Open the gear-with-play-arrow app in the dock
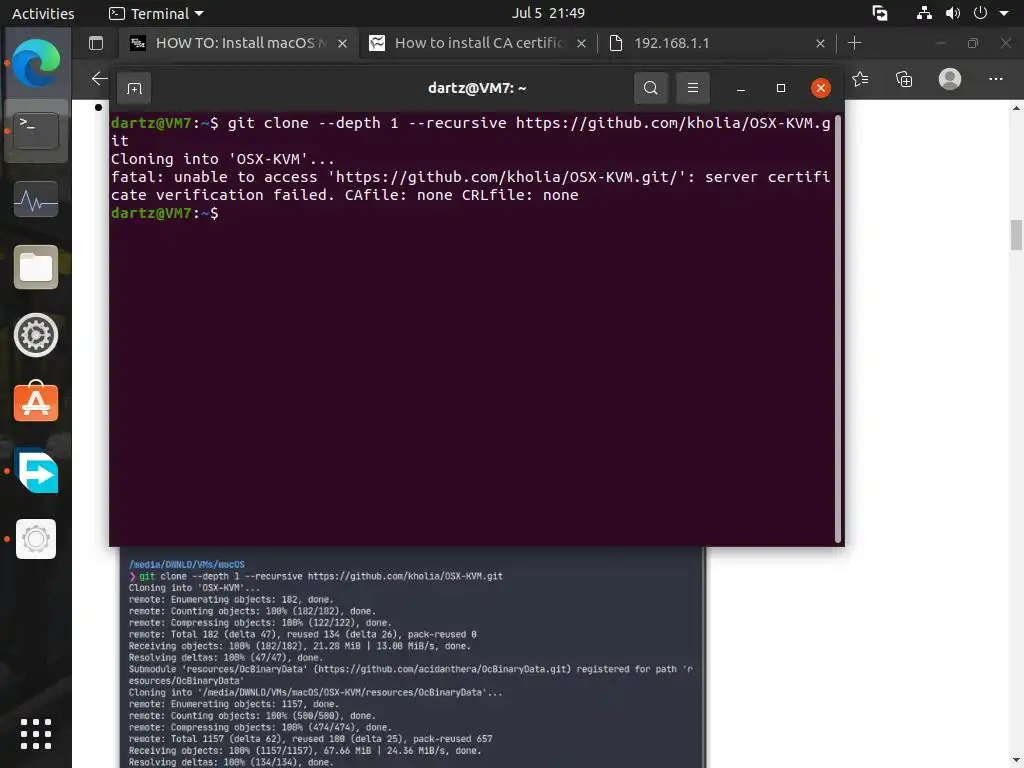Image resolution: width=1024 pixels, height=768 pixels. [x=36, y=335]
